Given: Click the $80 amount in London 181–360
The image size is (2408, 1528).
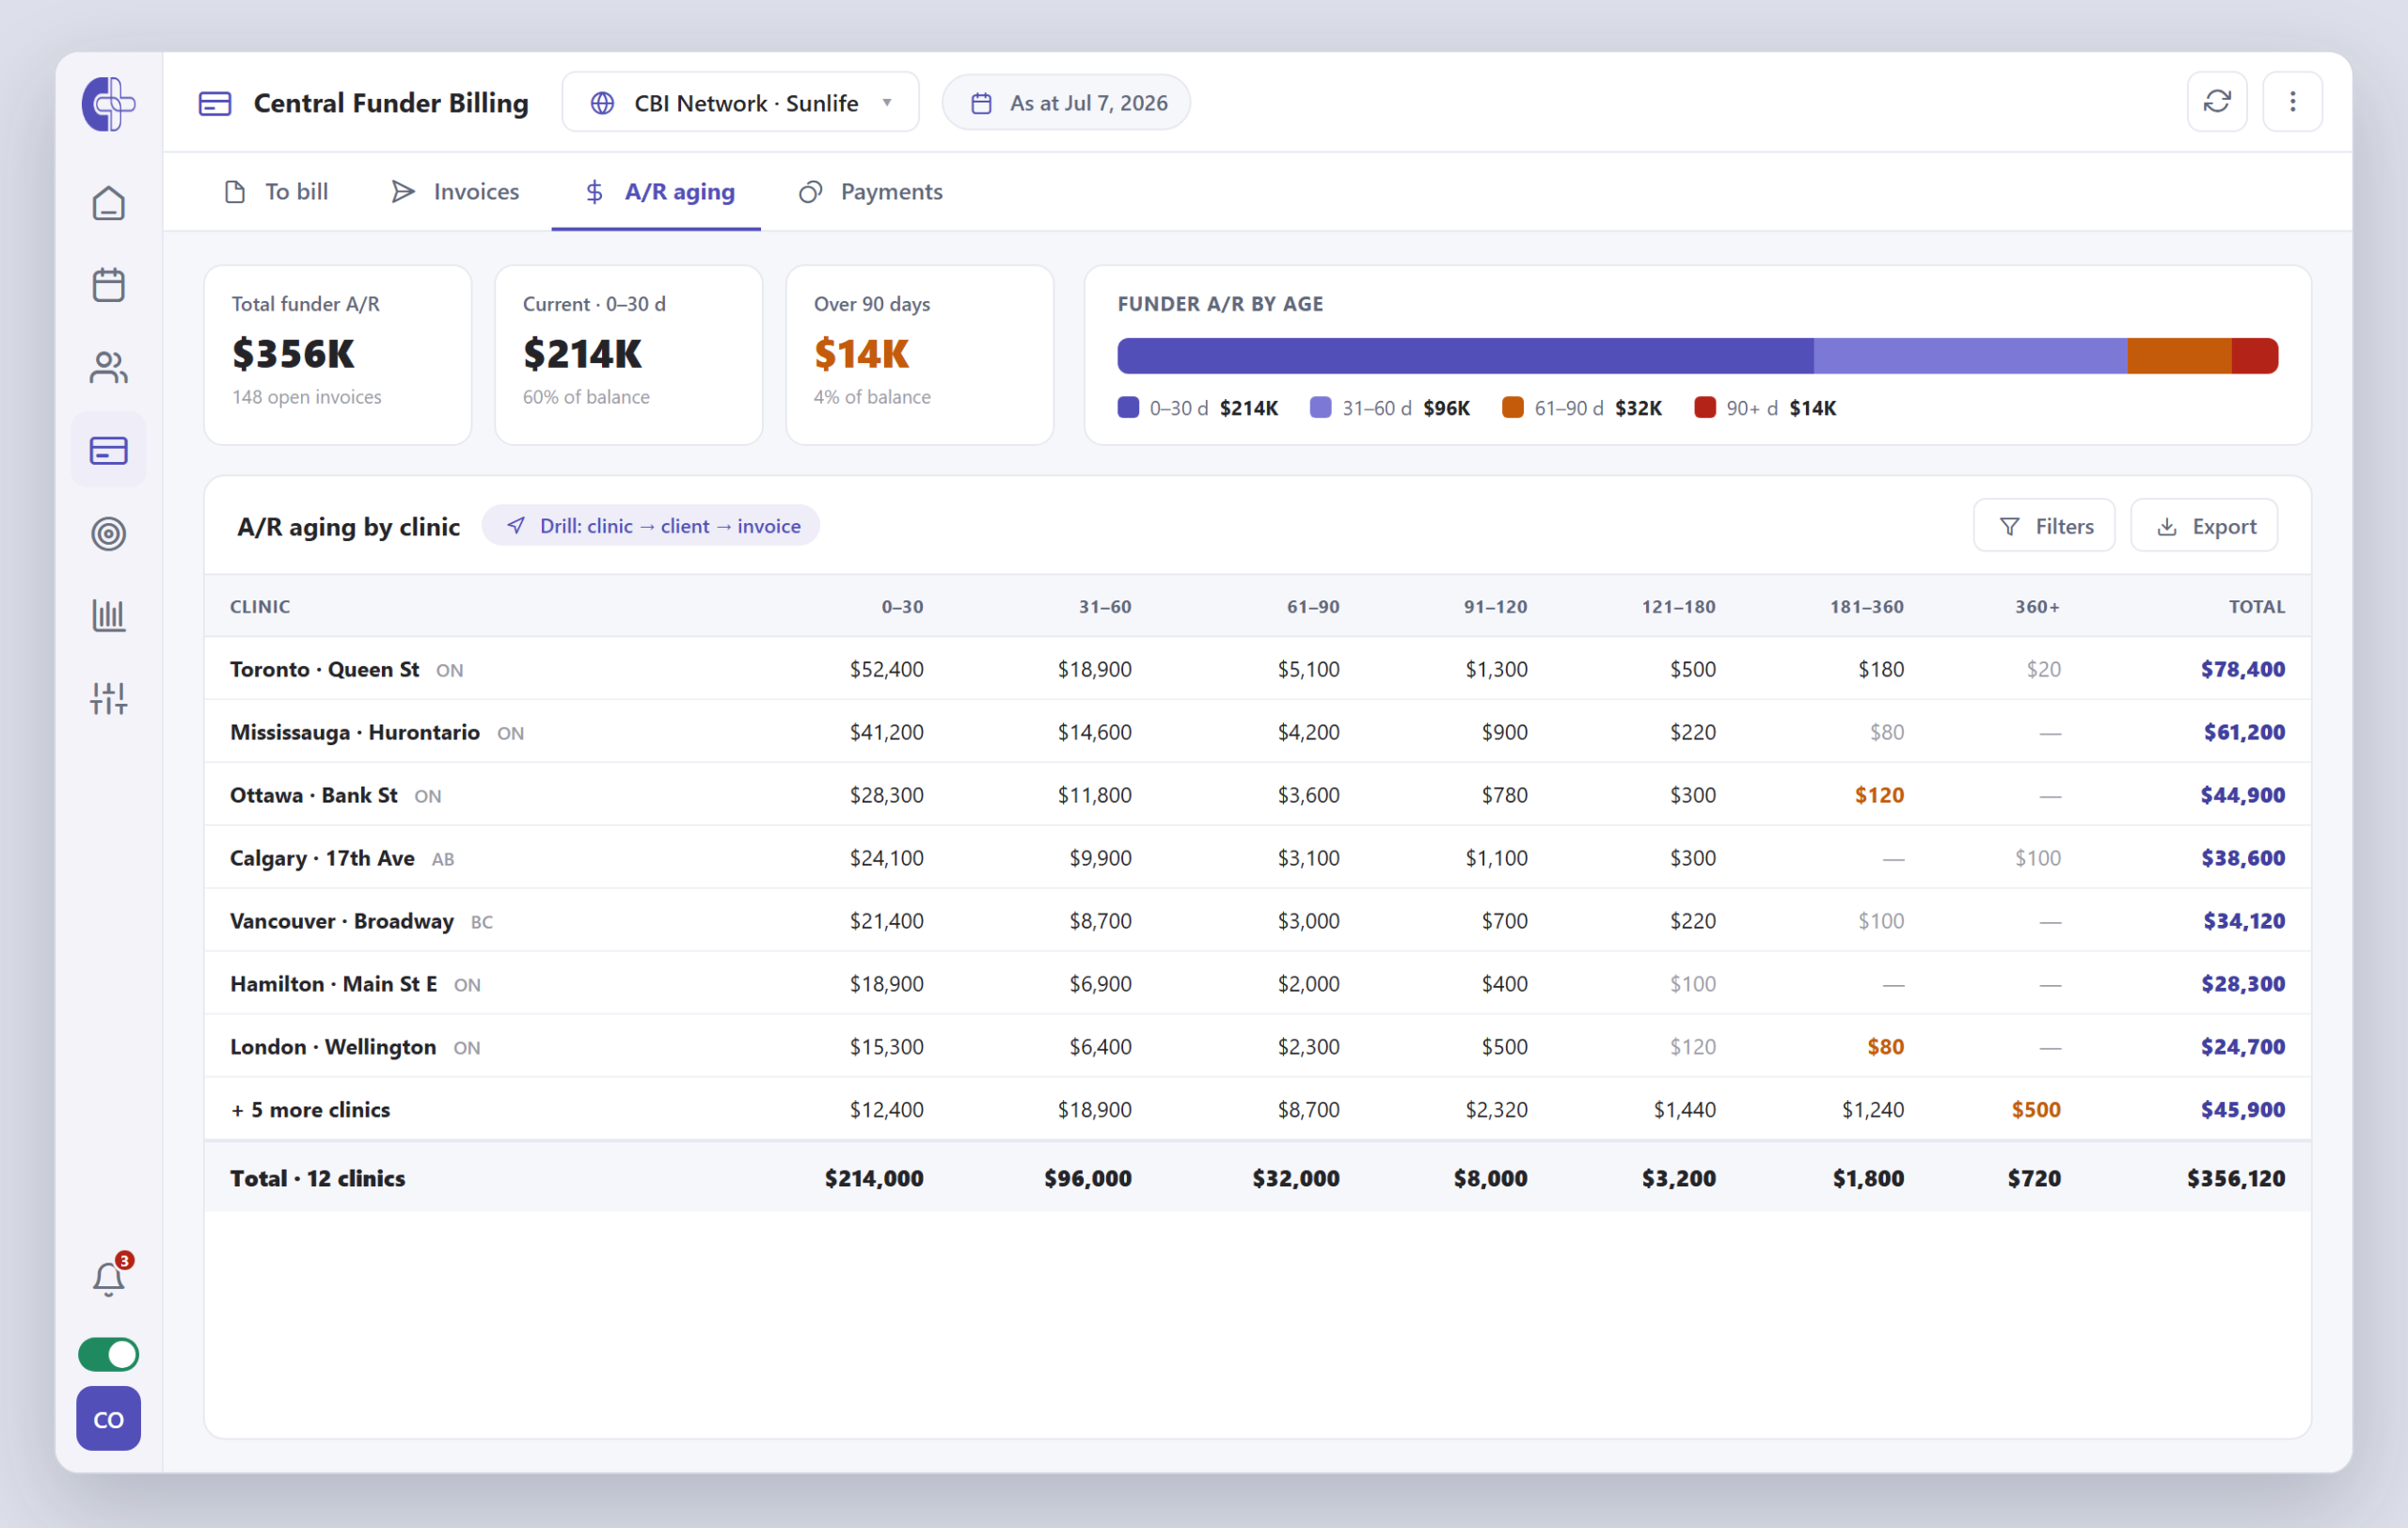Looking at the screenshot, I should 1885,1047.
